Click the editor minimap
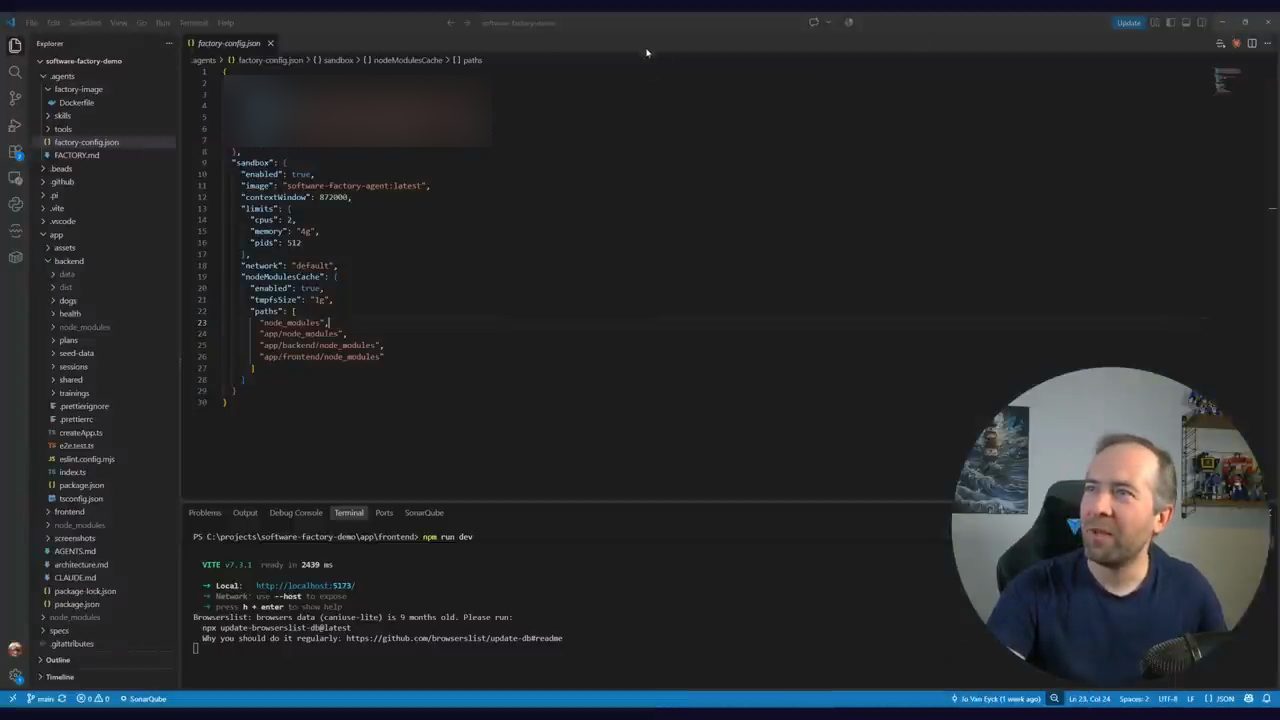Image resolution: width=1280 pixels, height=720 pixels. click(1227, 80)
